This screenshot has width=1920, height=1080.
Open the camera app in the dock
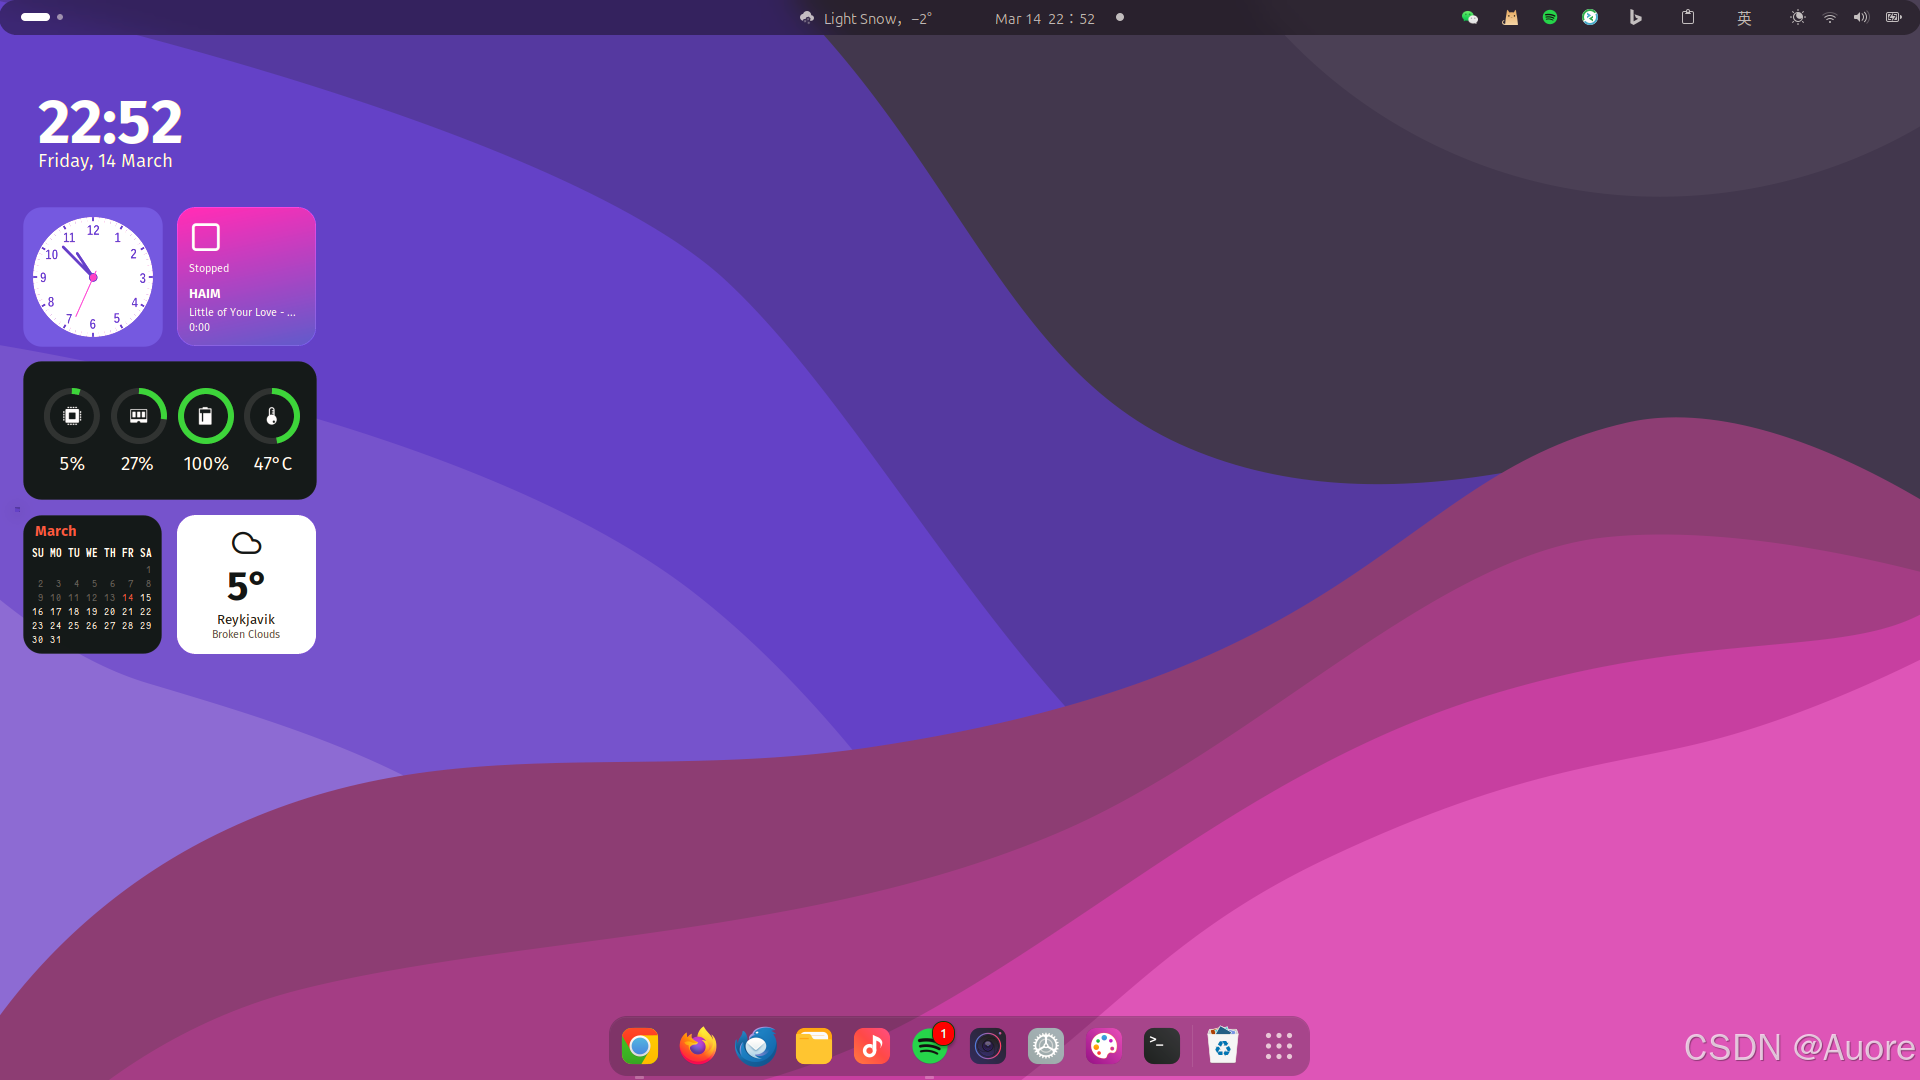pos(988,1046)
